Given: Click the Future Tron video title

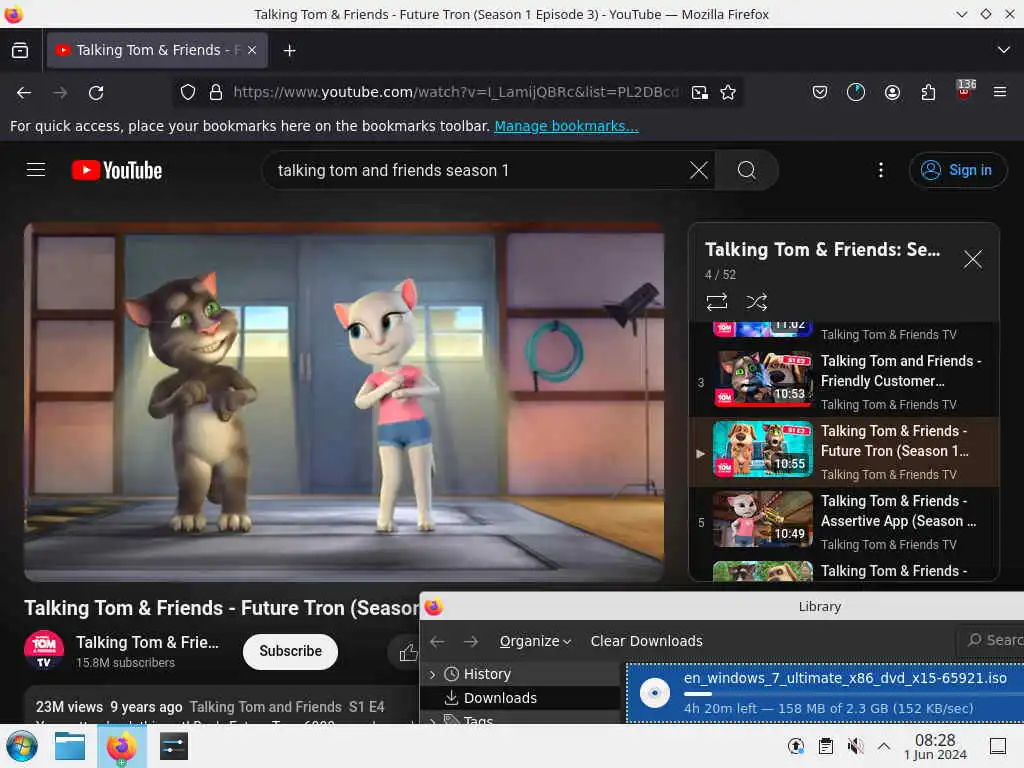Looking at the screenshot, I should click(221, 608).
